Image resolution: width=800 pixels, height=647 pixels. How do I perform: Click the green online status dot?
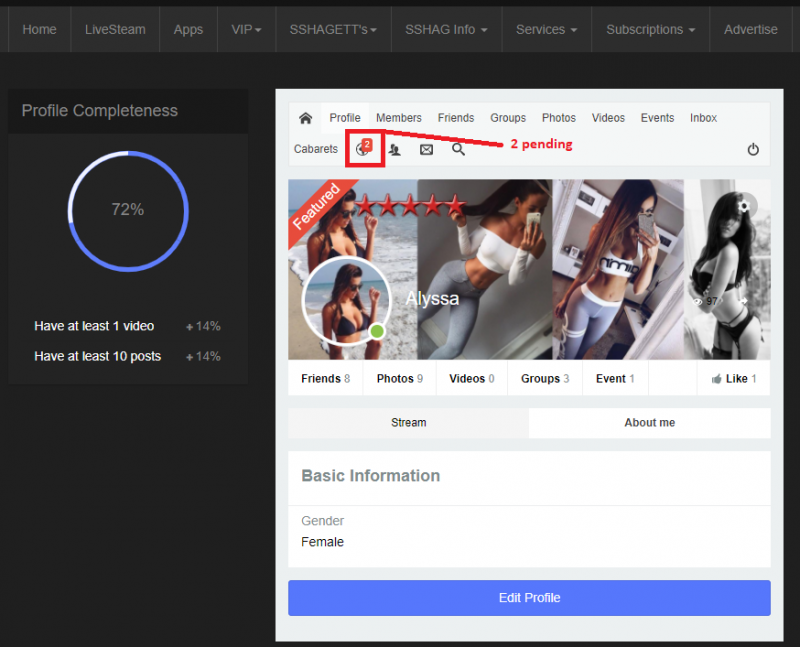[x=377, y=331]
